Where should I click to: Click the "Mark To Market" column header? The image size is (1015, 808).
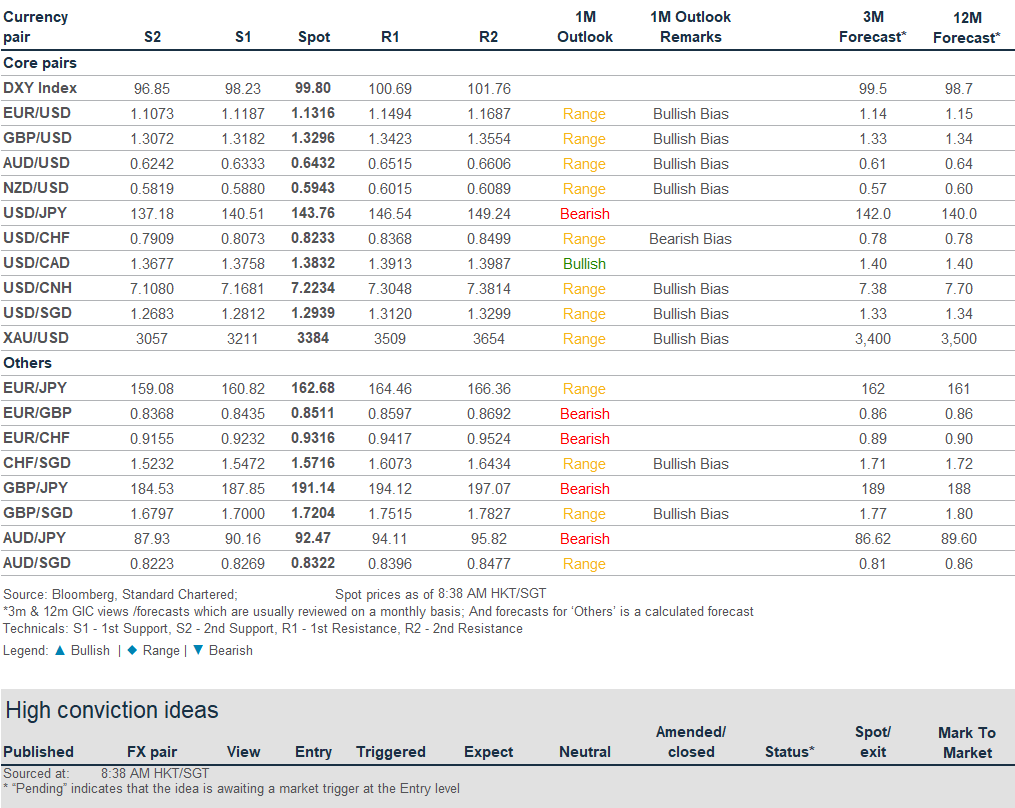click(x=967, y=743)
